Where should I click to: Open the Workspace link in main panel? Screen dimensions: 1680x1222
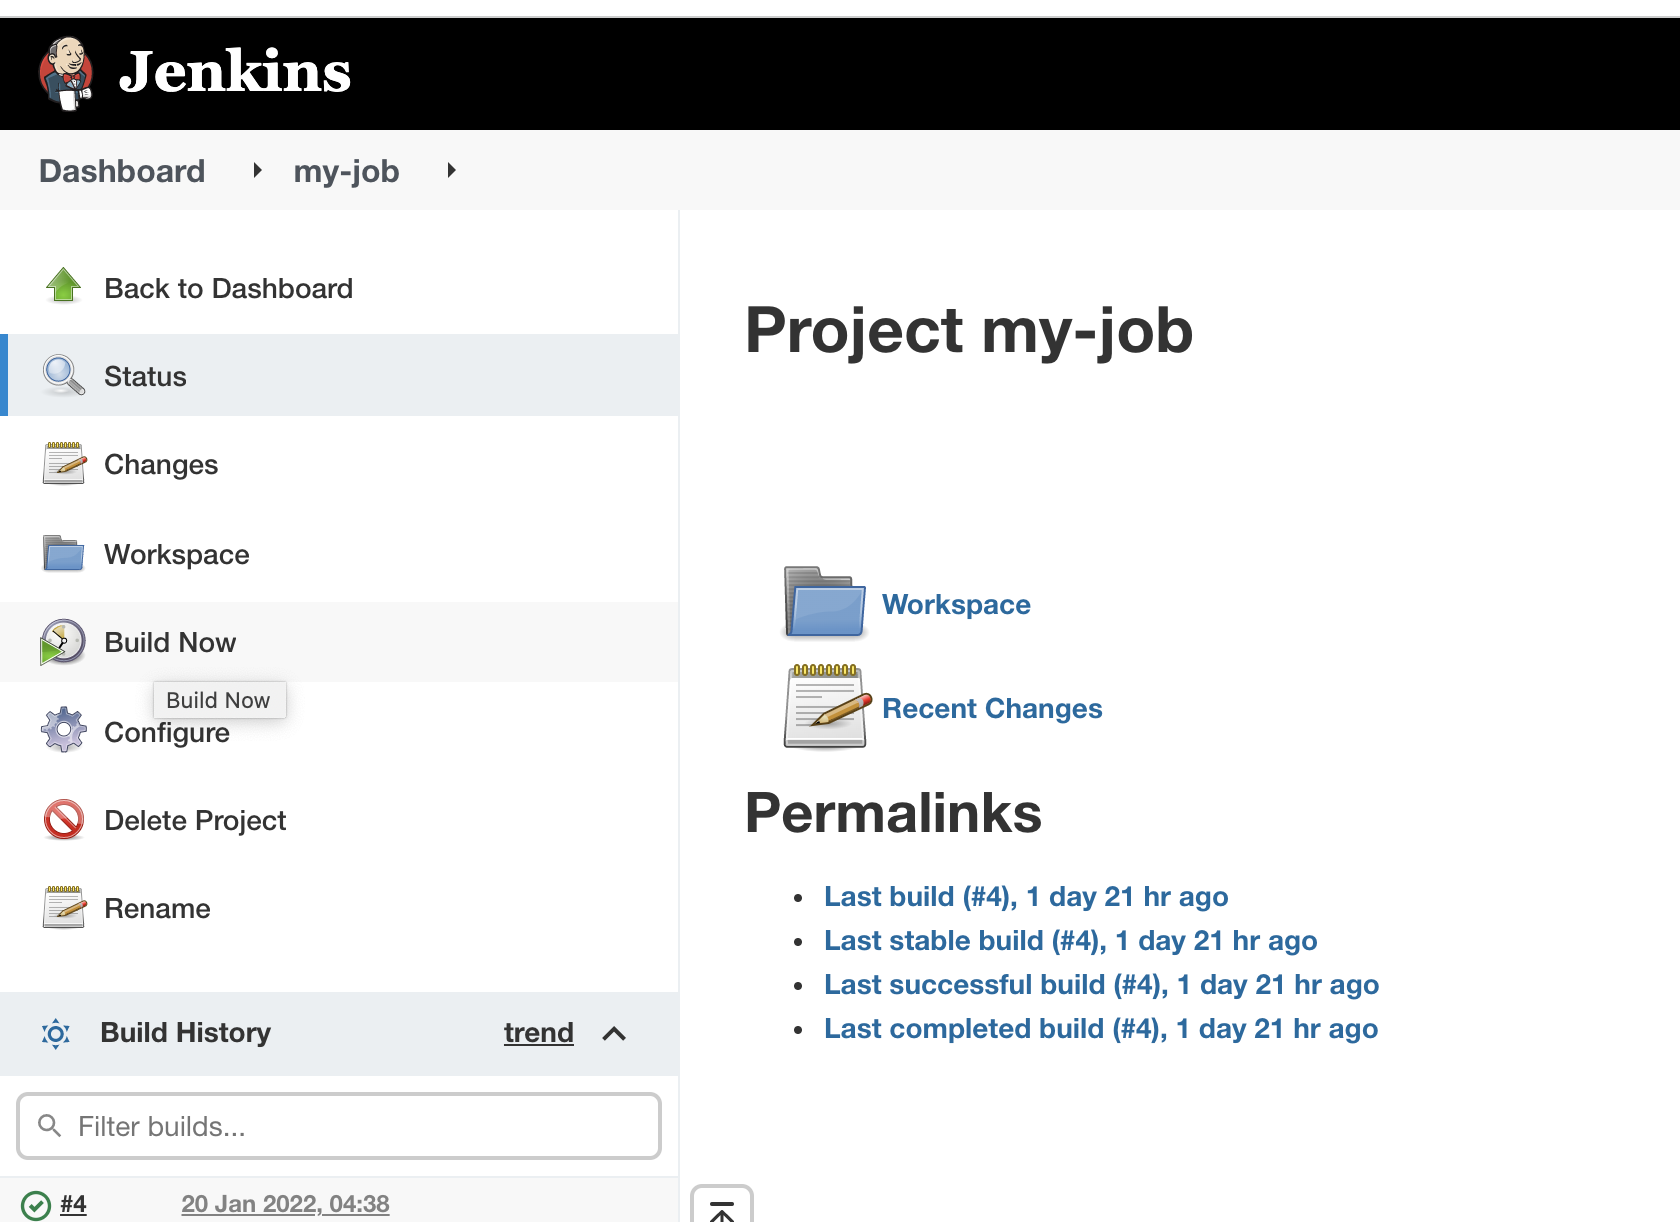click(956, 605)
